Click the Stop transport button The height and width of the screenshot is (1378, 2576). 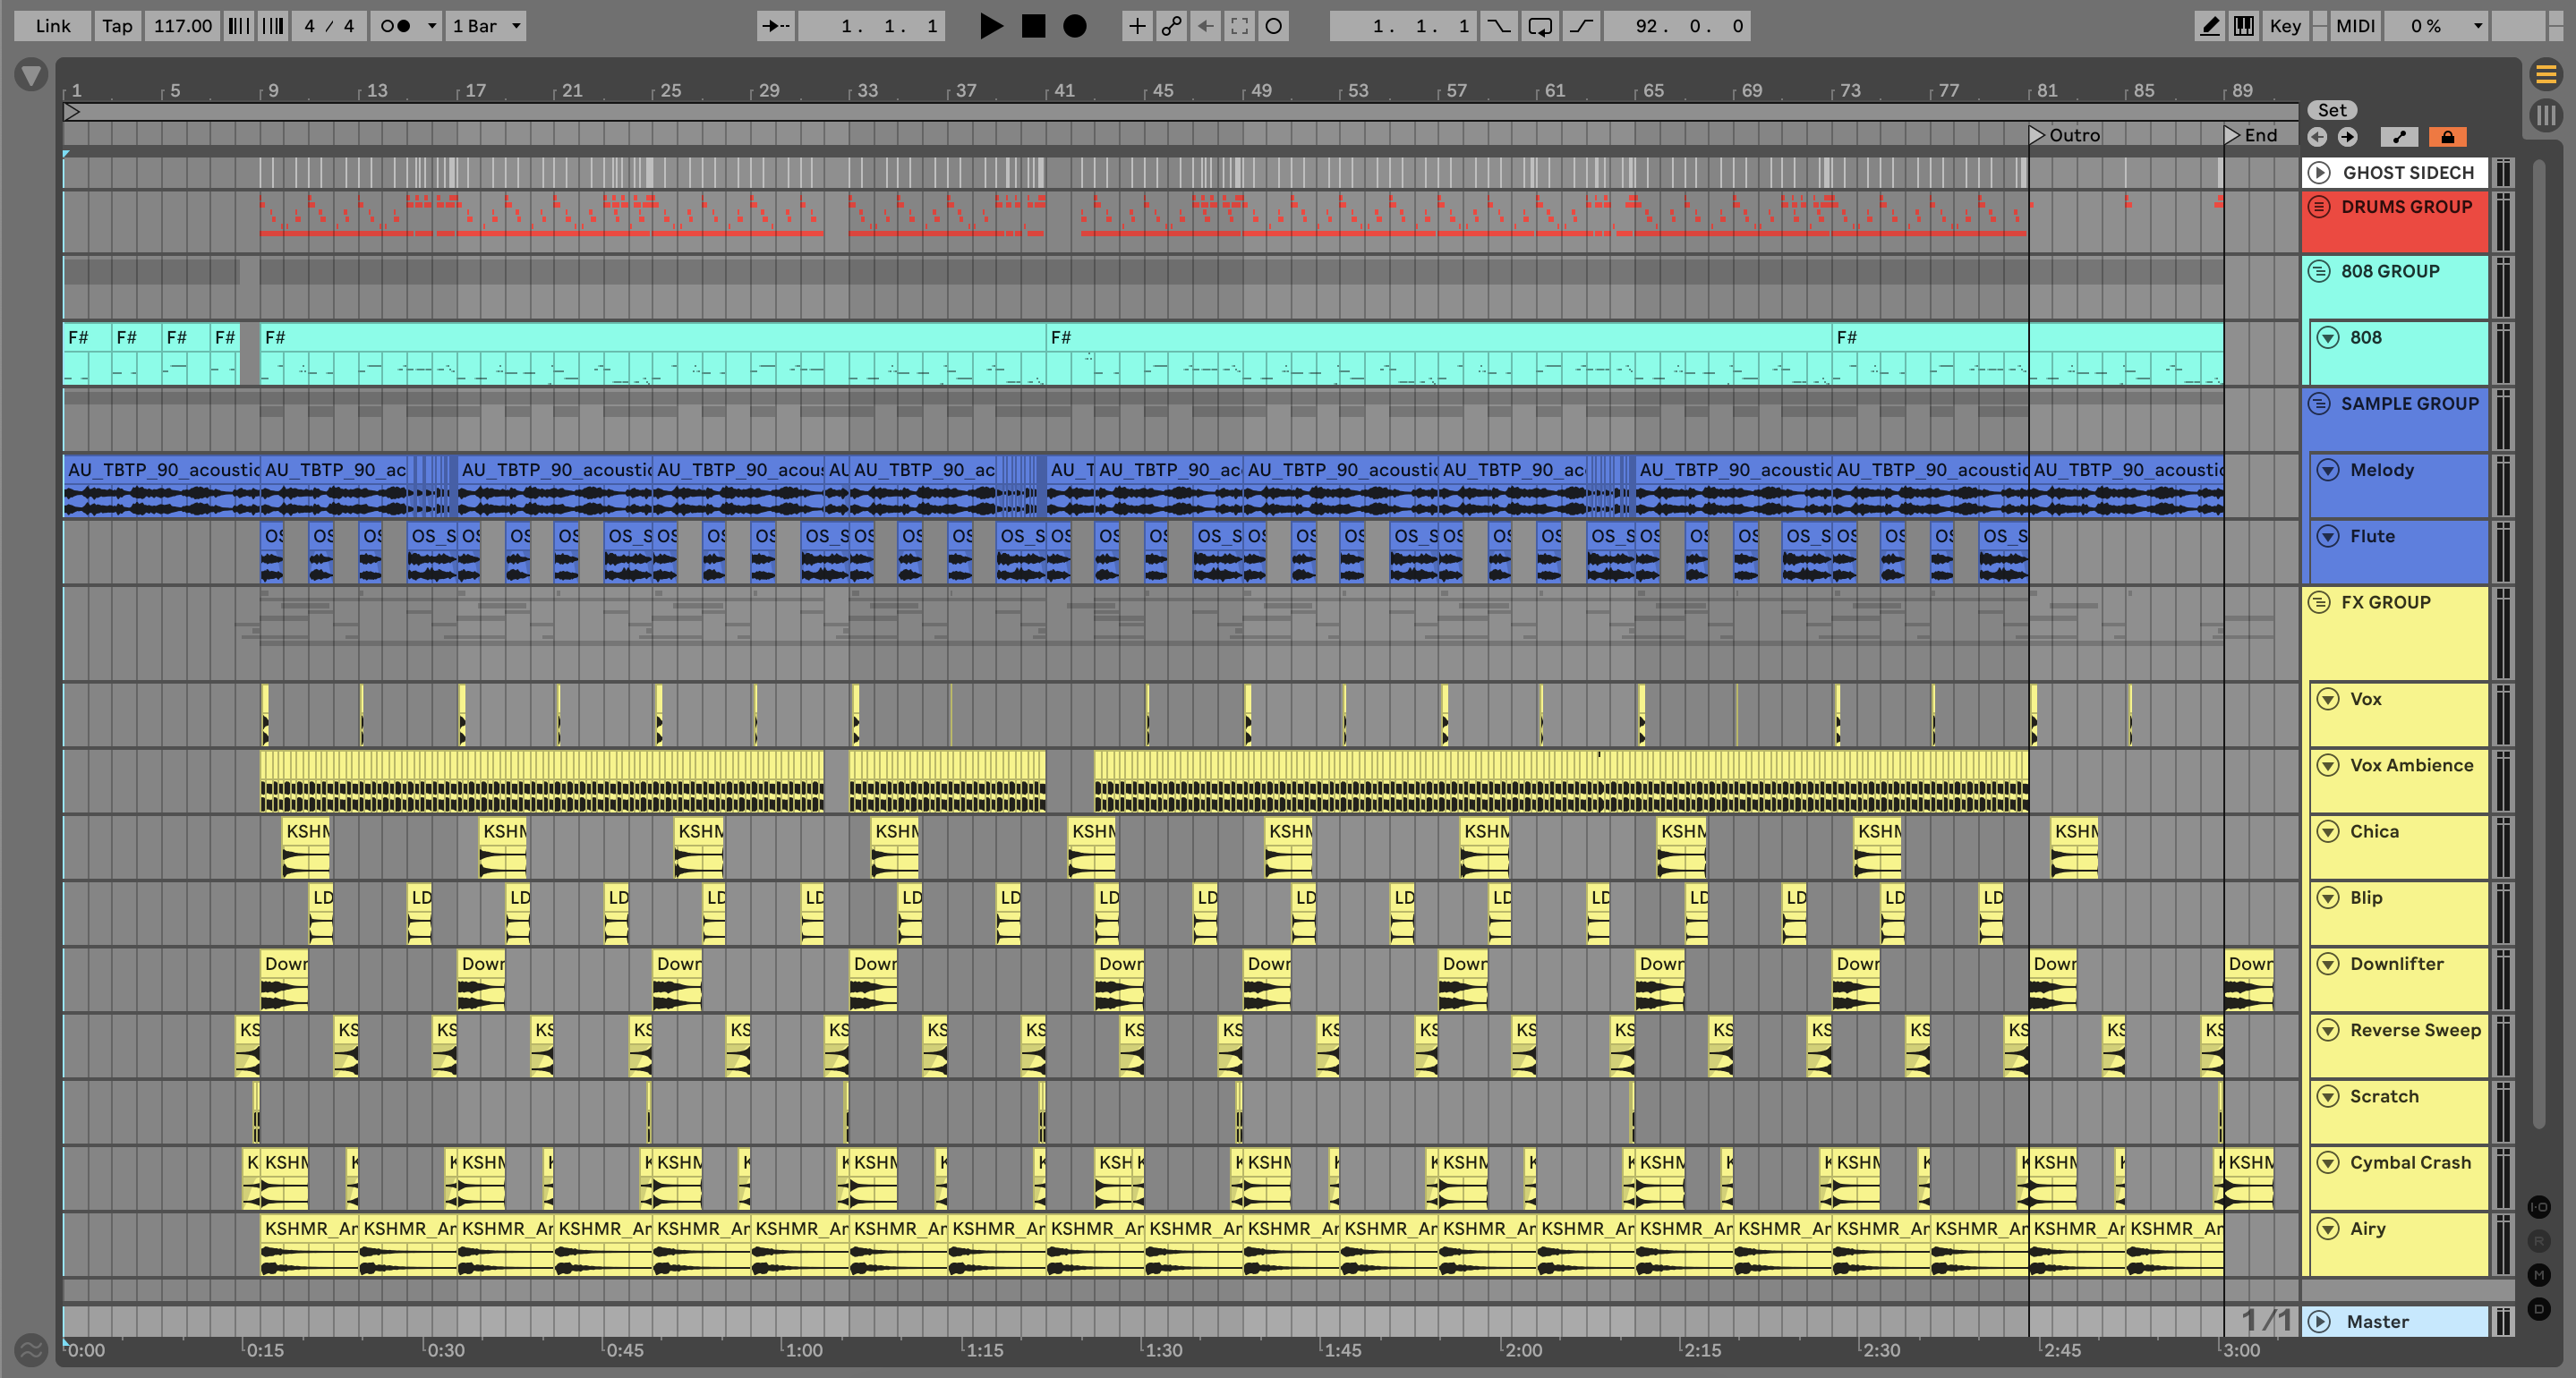(x=1033, y=26)
